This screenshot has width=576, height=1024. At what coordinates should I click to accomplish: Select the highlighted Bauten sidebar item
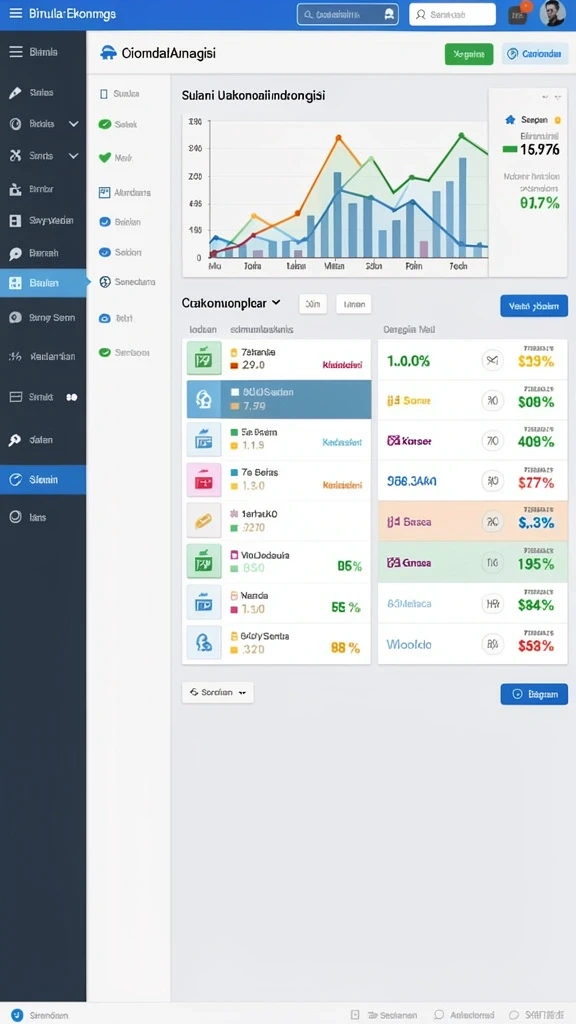pyautogui.click(x=43, y=283)
